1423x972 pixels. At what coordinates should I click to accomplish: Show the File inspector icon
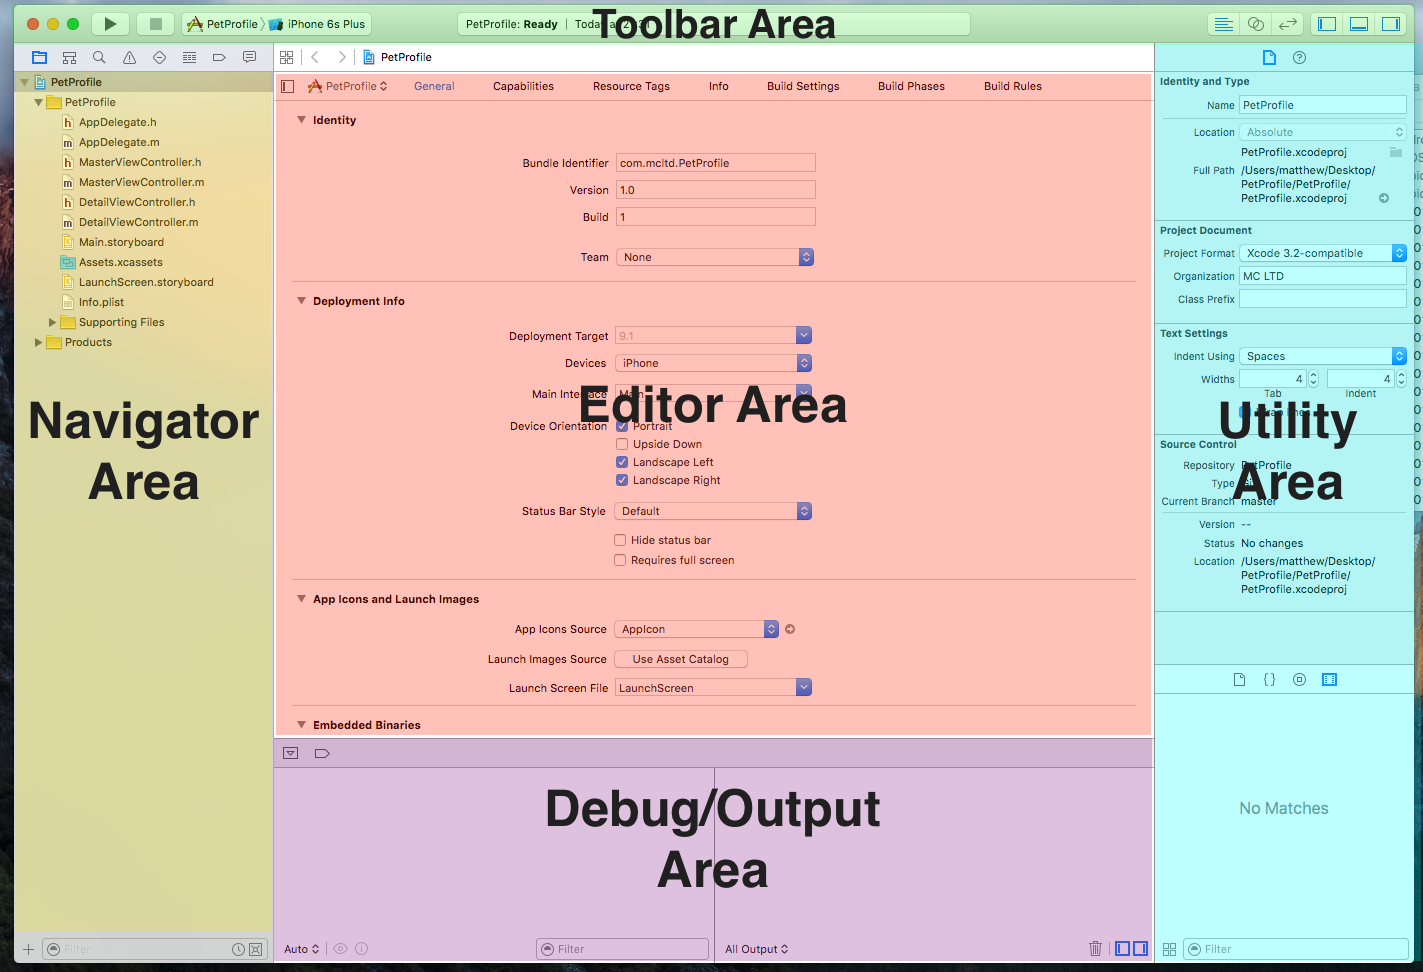tap(1269, 58)
